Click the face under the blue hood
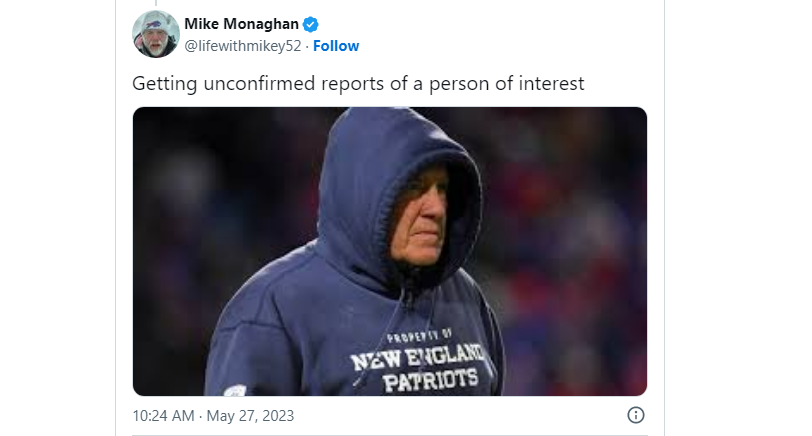This screenshot has width=812, height=436. pos(422,215)
